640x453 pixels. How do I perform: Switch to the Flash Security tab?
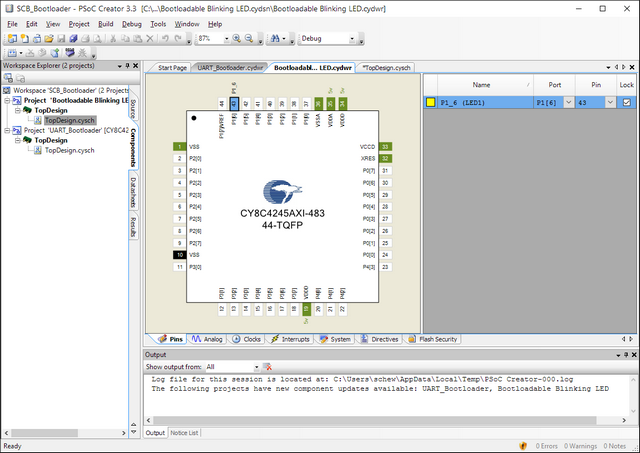[x=433, y=339]
